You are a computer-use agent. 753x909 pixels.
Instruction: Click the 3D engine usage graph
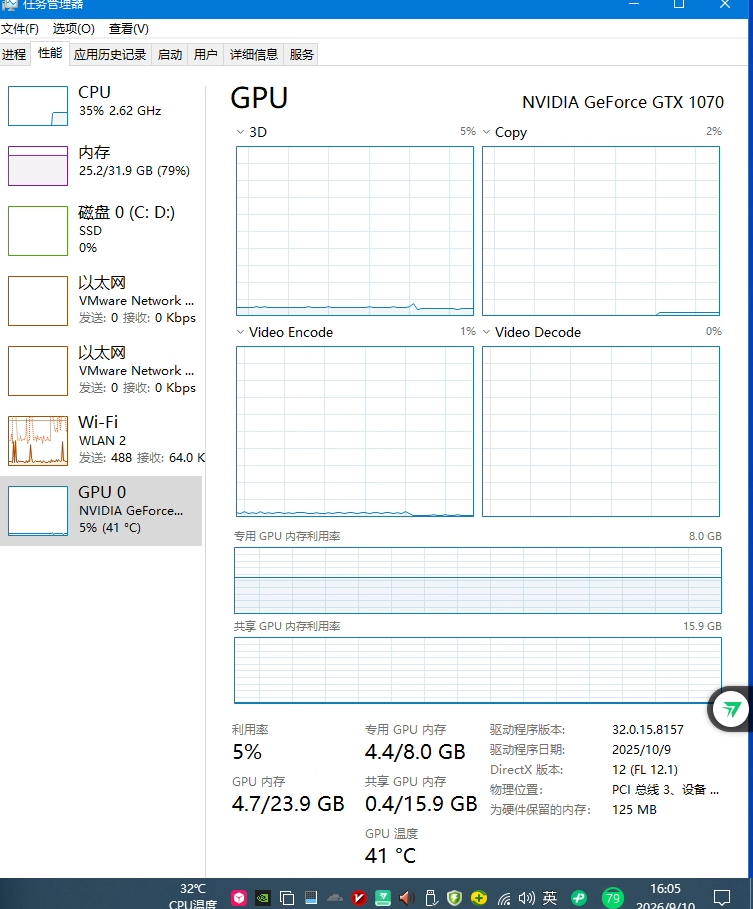coord(355,231)
